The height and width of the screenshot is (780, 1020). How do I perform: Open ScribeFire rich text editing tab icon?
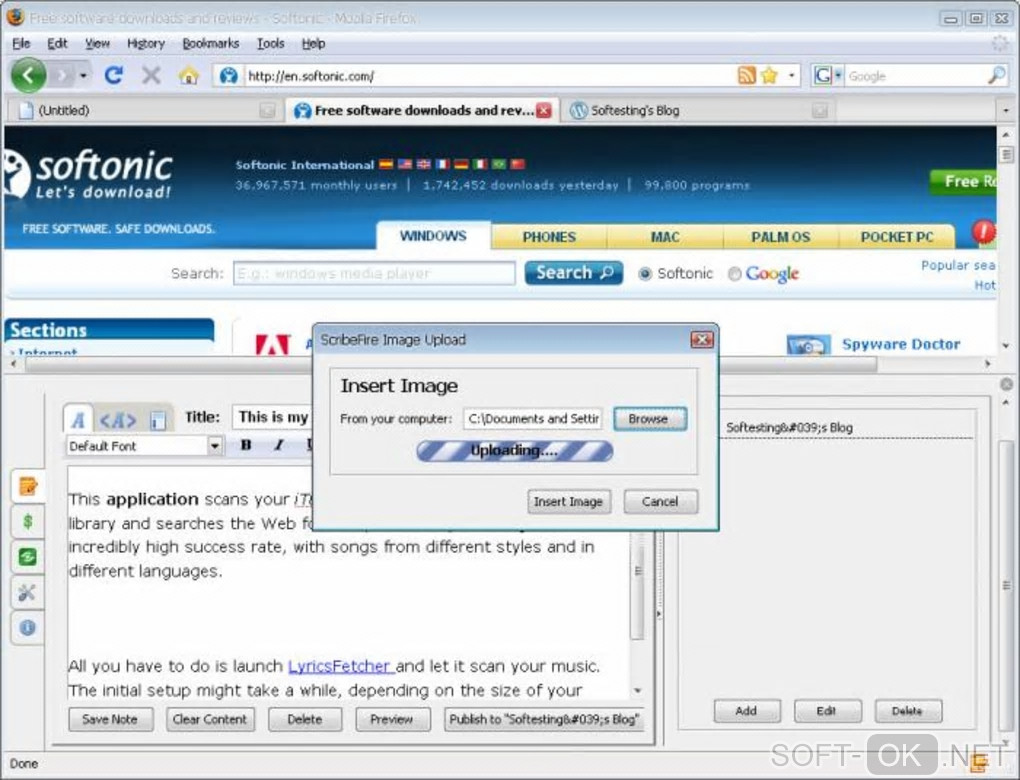78,420
